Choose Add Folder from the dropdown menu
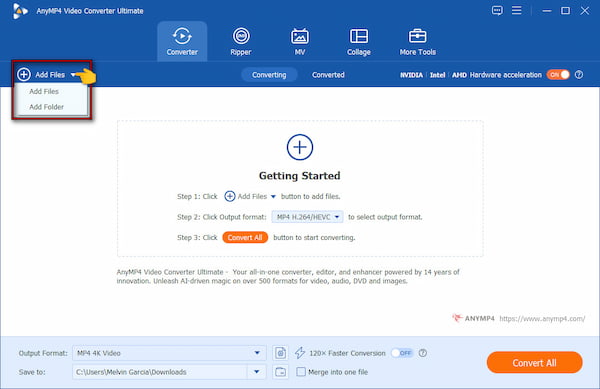600x389 pixels. click(x=46, y=107)
